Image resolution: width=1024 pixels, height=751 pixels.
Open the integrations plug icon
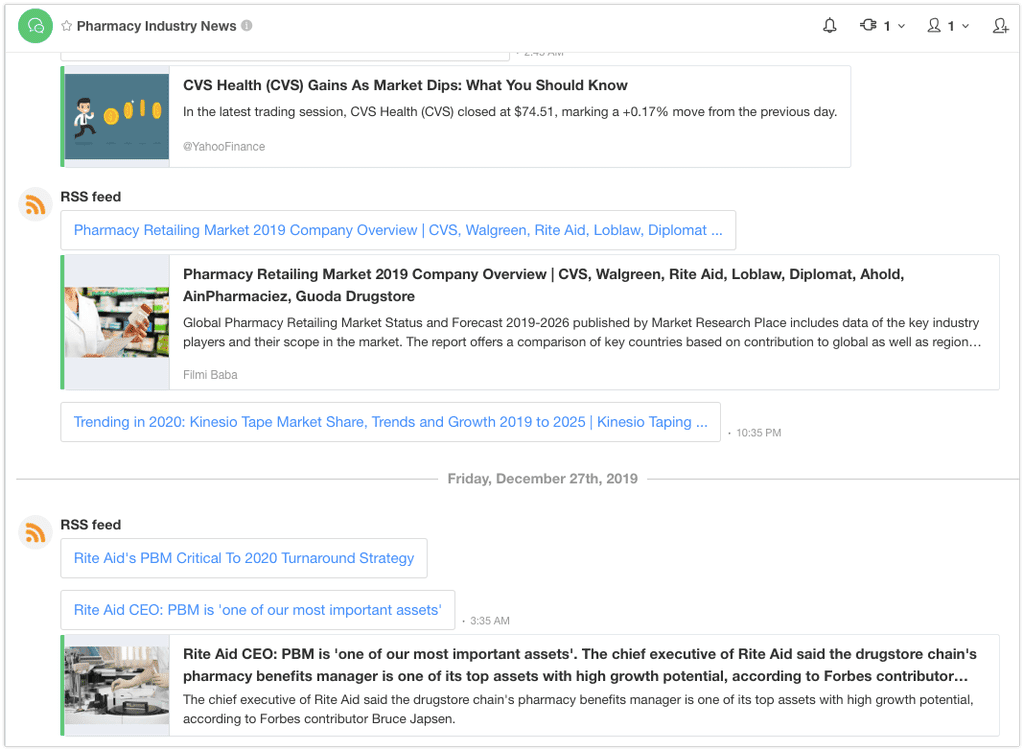[868, 25]
